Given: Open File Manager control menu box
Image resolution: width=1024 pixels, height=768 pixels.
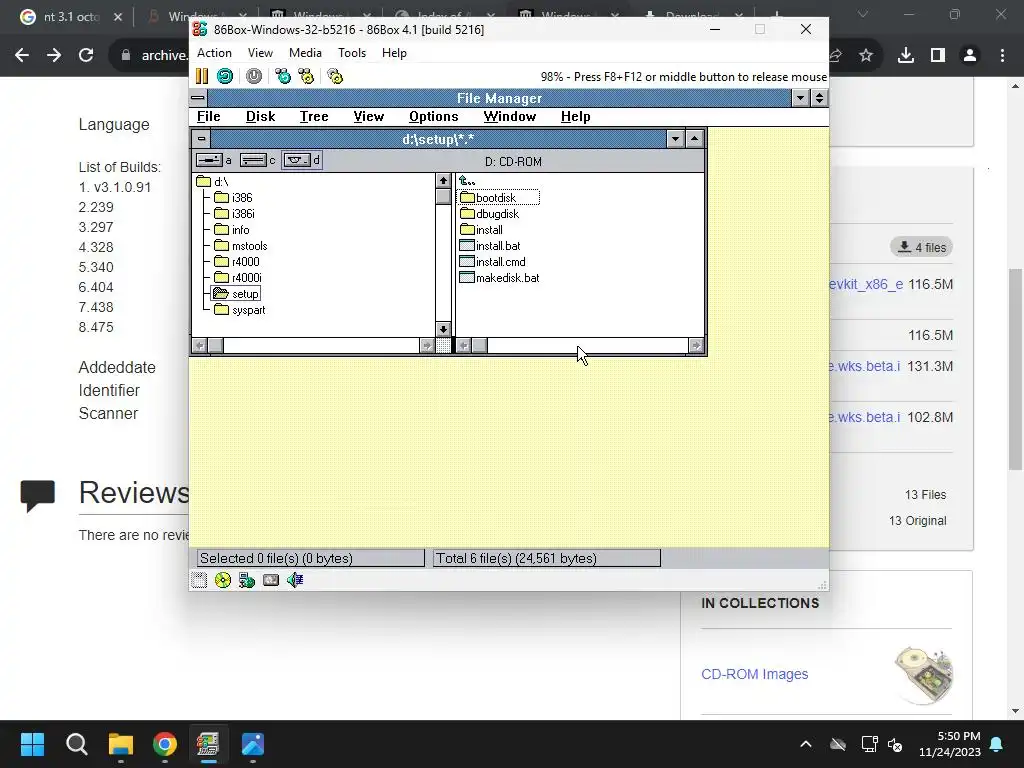Looking at the screenshot, I should 198,98.
